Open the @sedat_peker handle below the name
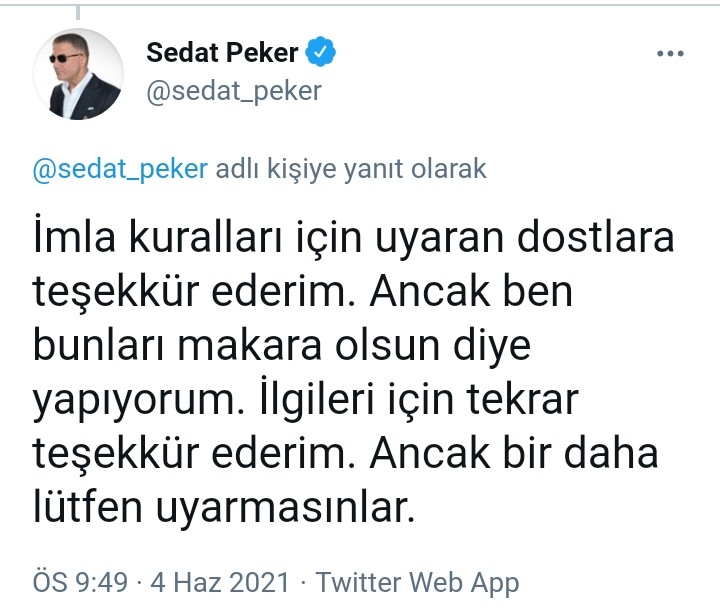Screen dimensions: 720x616 click(234, 91)
